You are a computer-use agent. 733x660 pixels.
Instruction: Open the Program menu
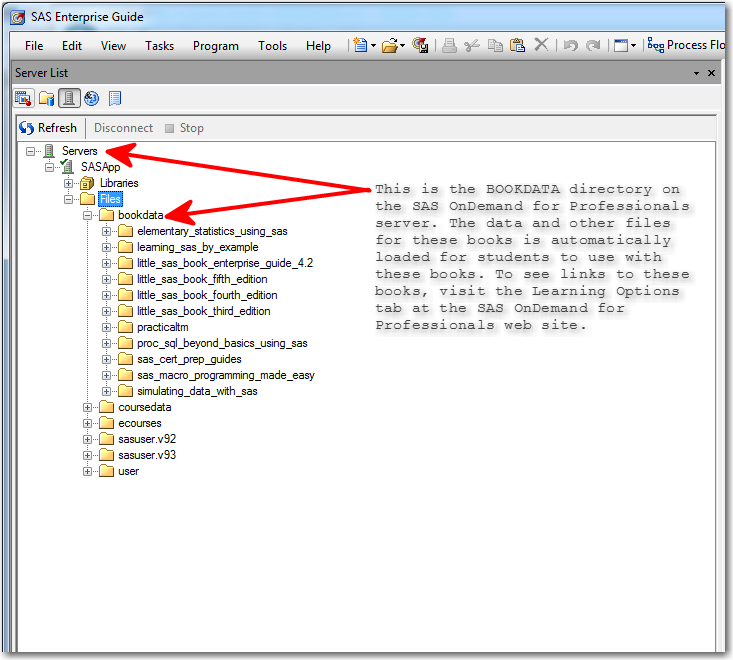(216, 46)
